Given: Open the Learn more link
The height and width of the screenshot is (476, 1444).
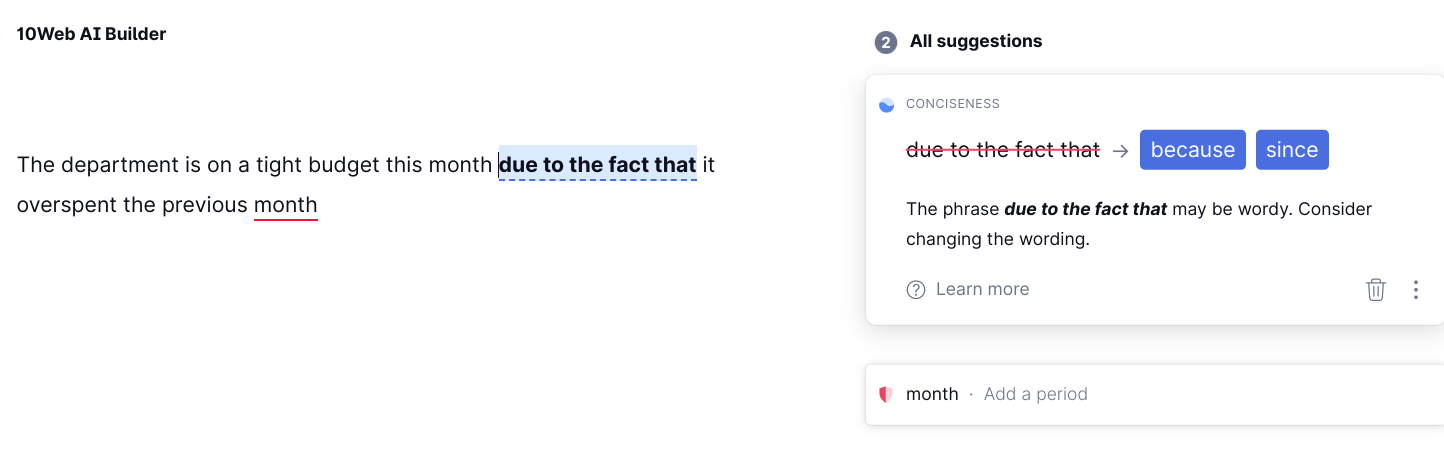Looking at the screenshot, I should point(982,289).
